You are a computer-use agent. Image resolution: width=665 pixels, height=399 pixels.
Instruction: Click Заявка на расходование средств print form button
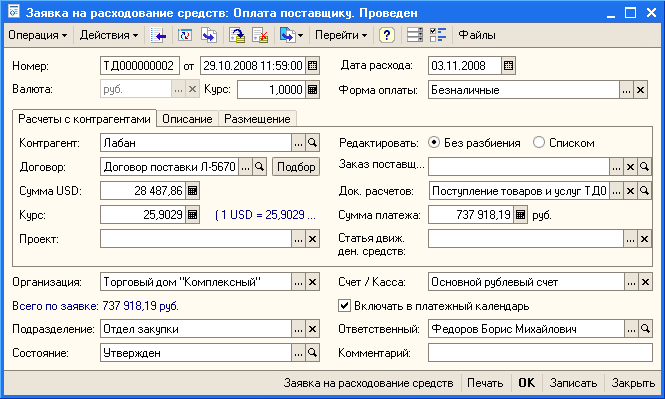[368, 383]
